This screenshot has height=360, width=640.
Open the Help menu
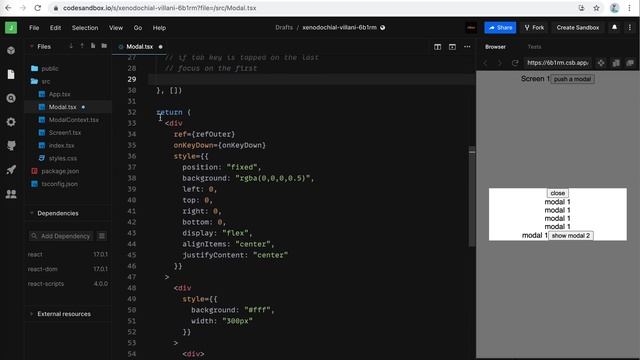coord(159,28)
